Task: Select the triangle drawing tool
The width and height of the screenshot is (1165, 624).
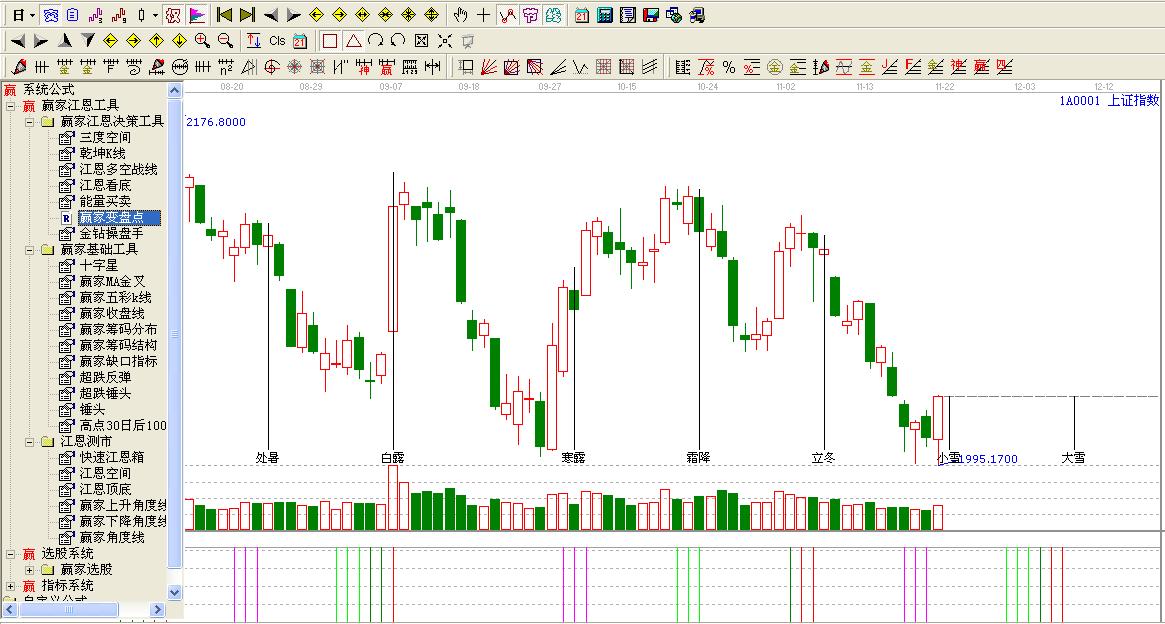Action: (353, 41)
